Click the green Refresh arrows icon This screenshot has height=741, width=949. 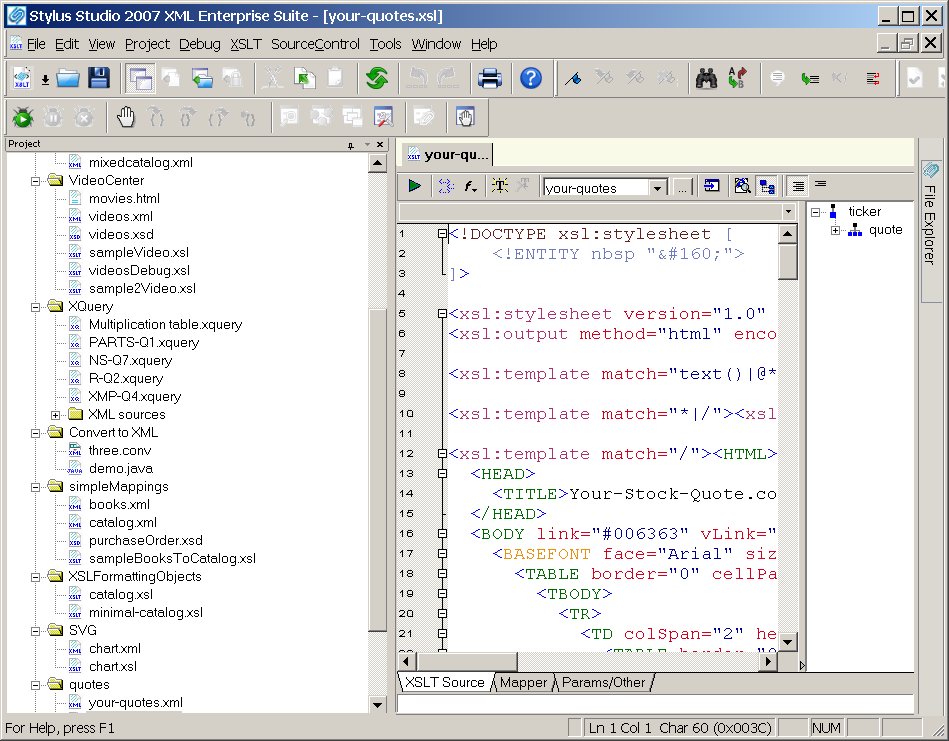[377, 78]
